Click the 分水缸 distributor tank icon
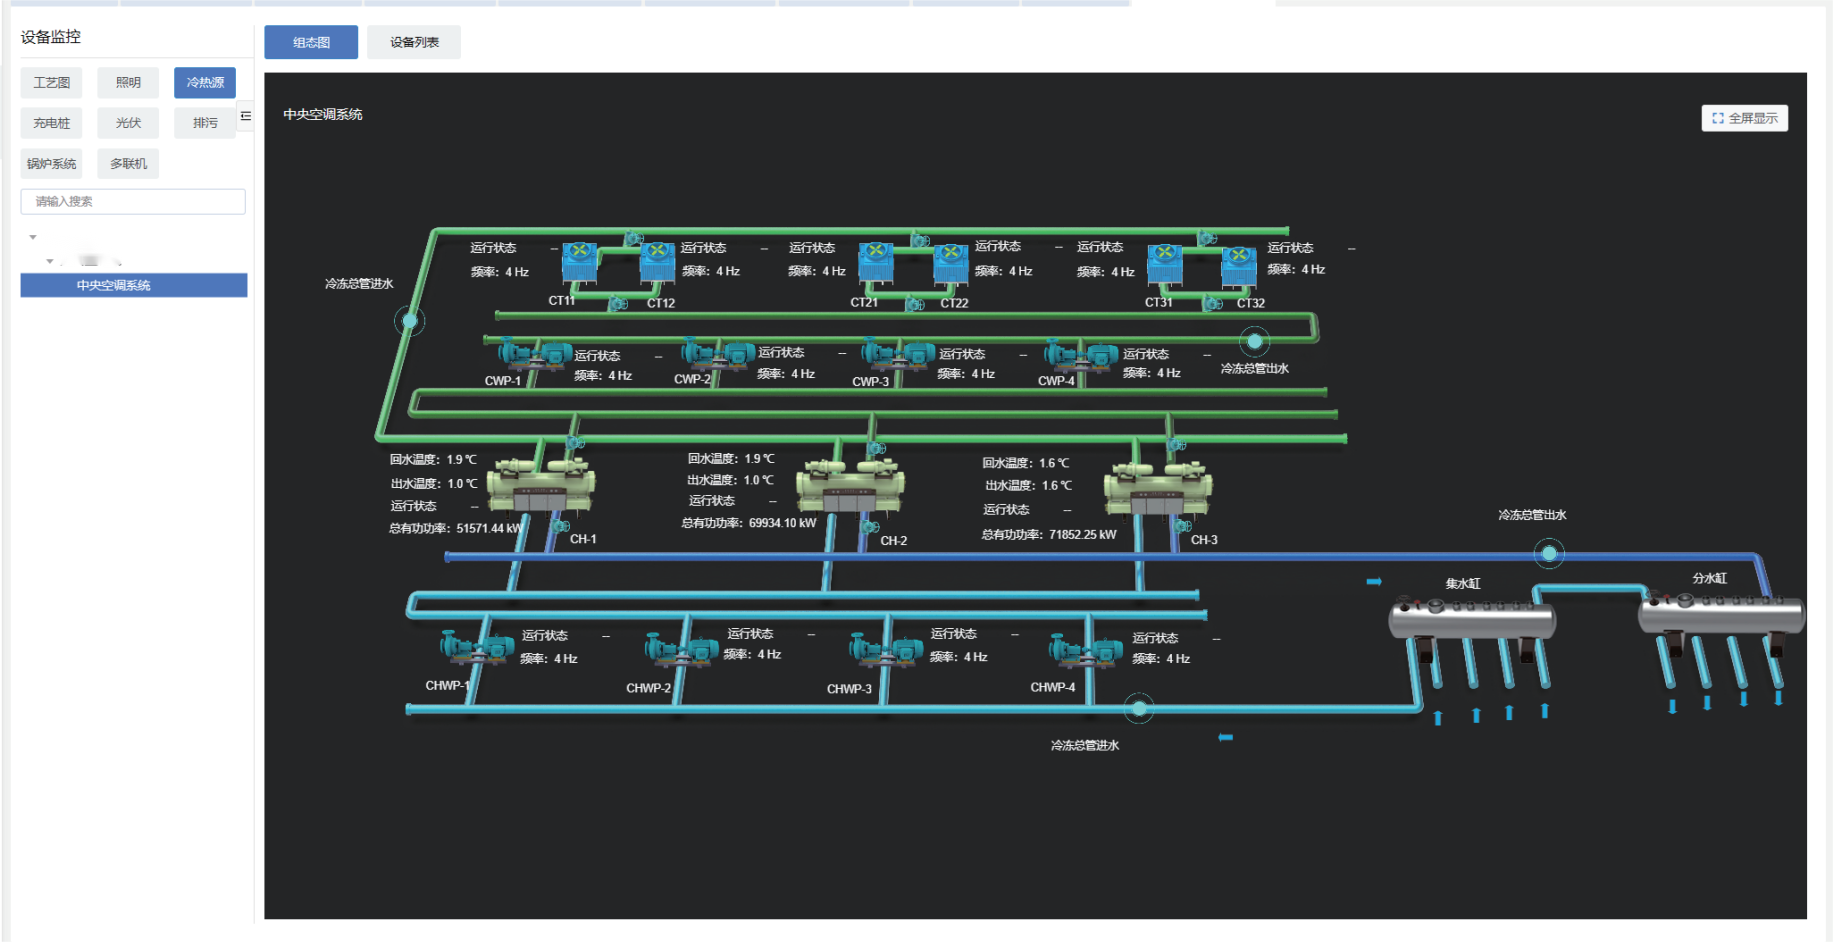Viewport: 1833px width, 942px height. (x=1720, y=614)
